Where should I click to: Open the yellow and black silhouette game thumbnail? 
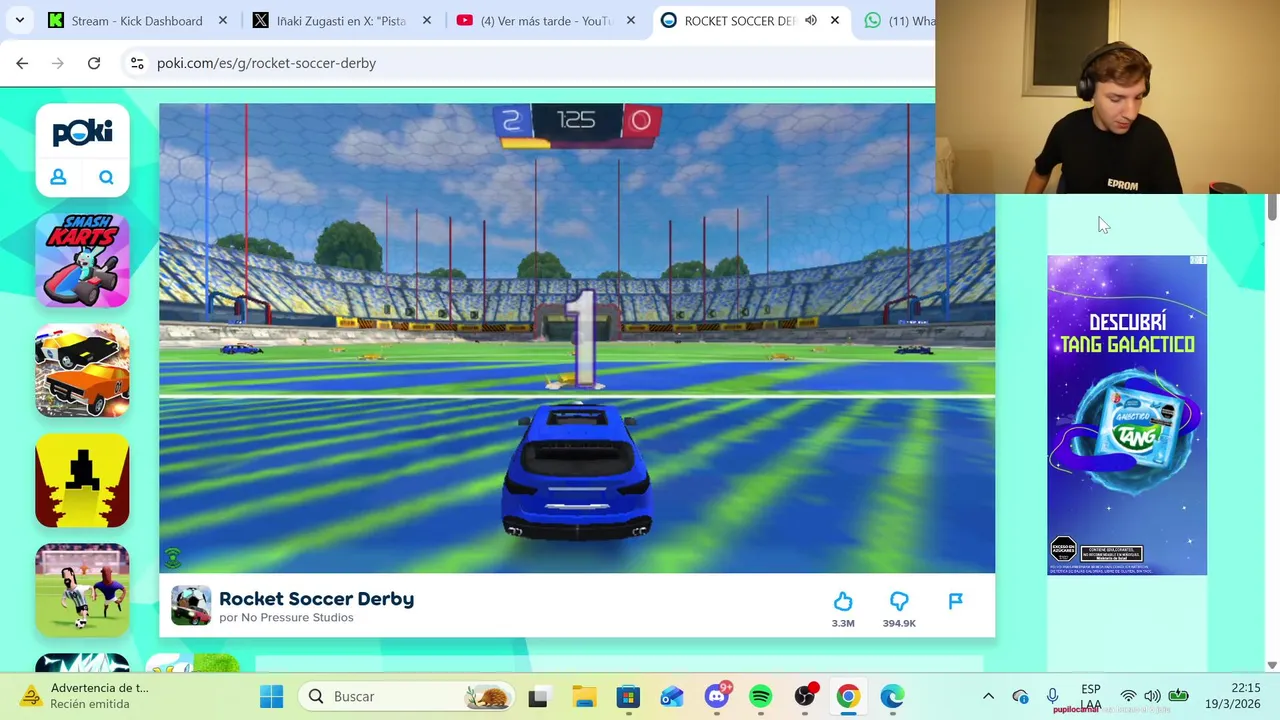point(82,480)
